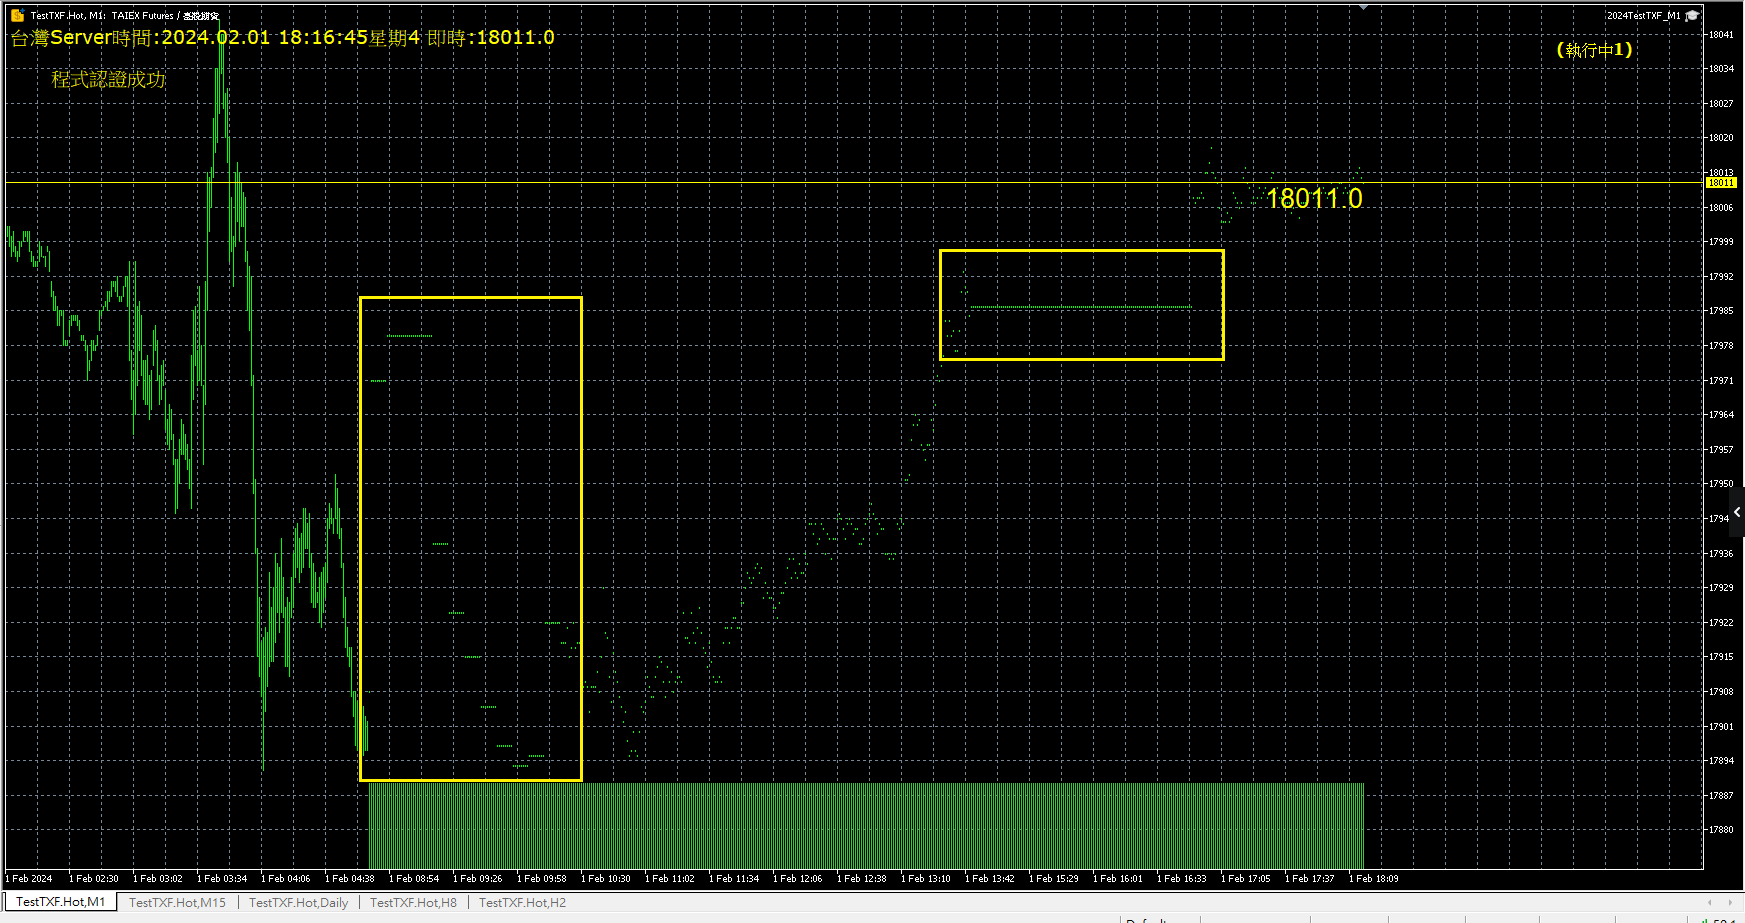Click the right tab scroll arrow
This screenshot has width=1745, height=923.
click(1730, 902)
